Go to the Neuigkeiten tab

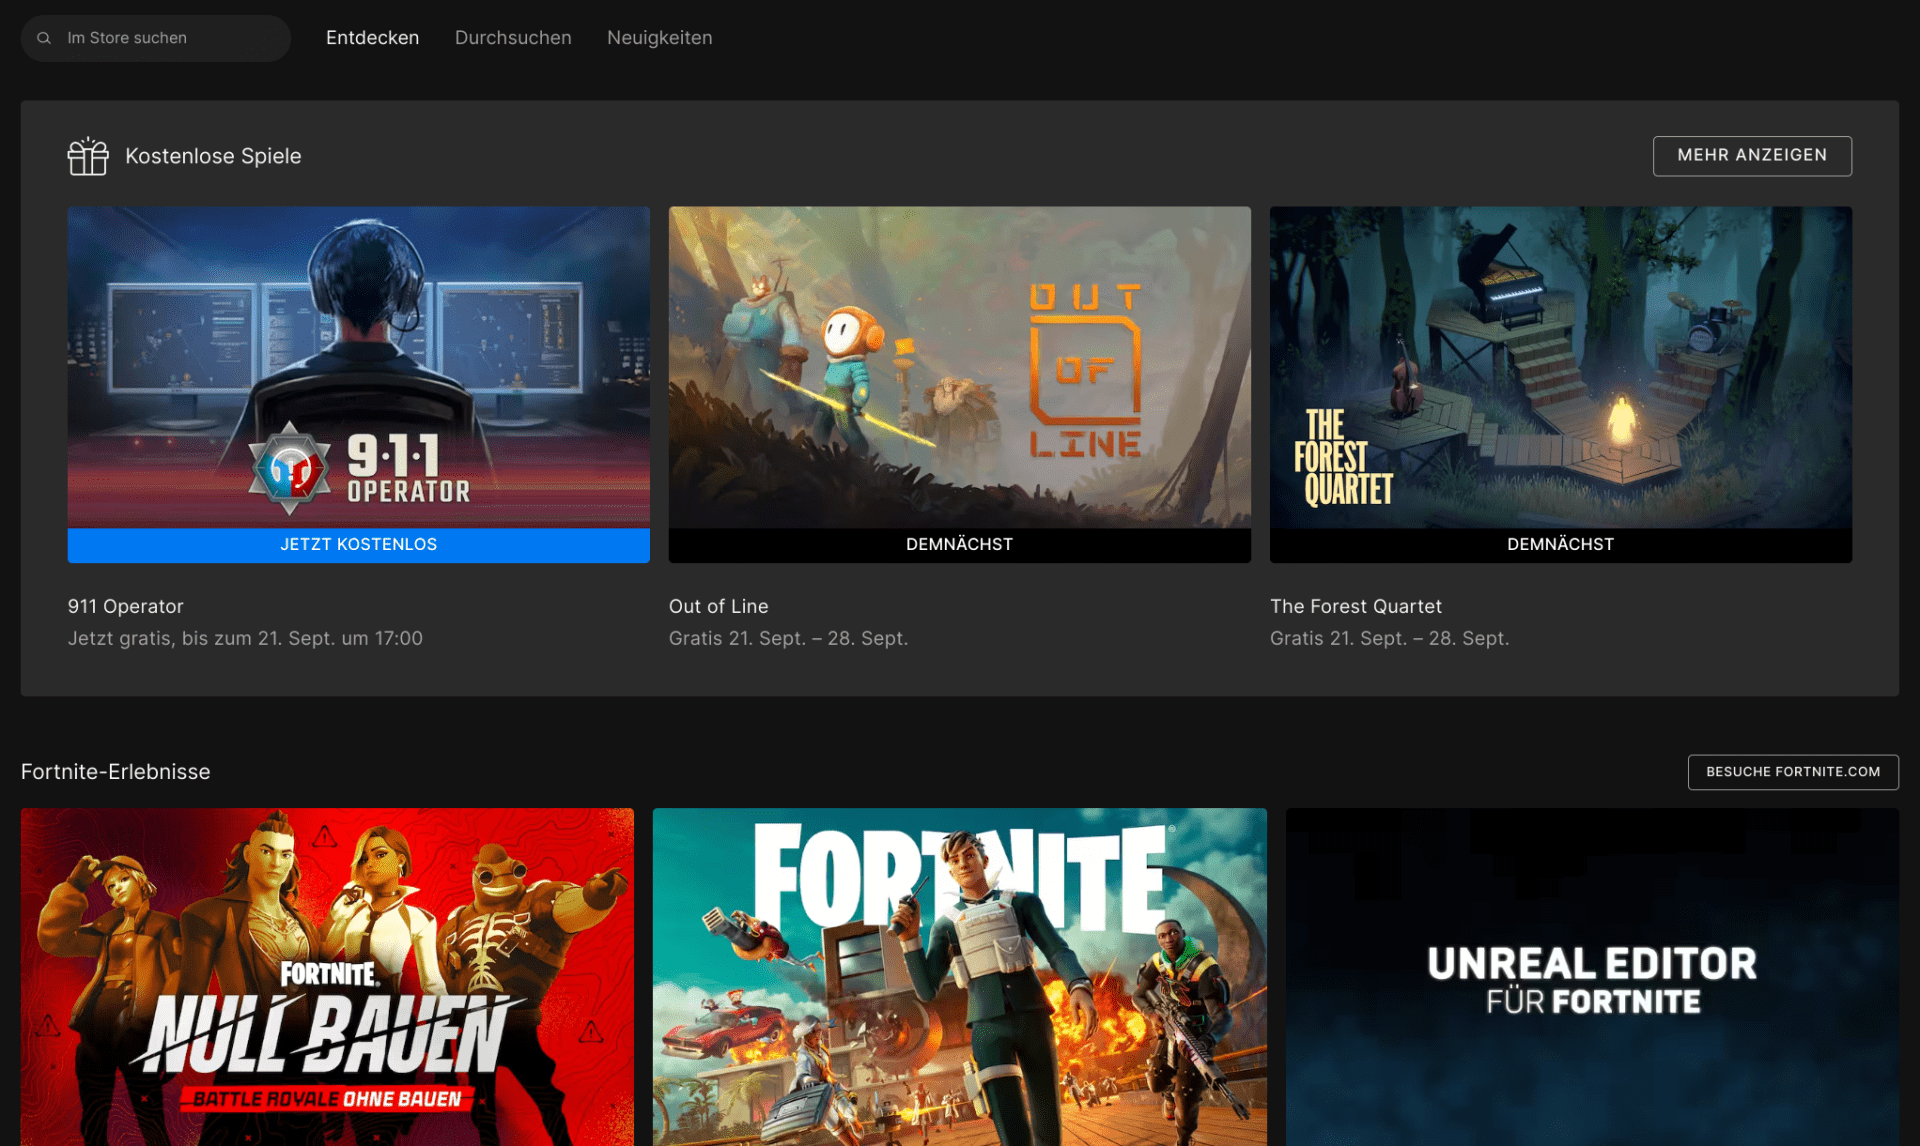[660, 38]
